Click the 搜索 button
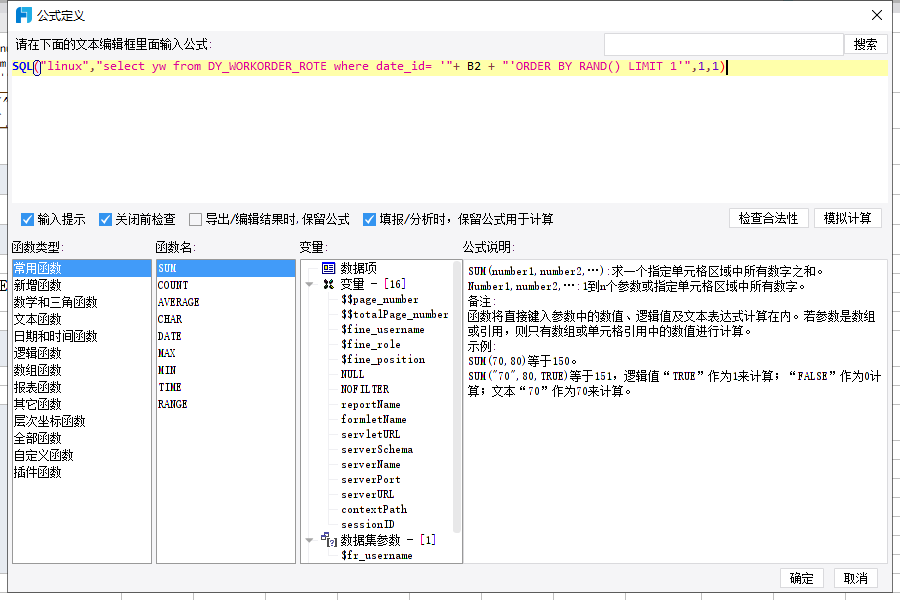This screenshot has height=600, width=900. (x=866, y=44)
